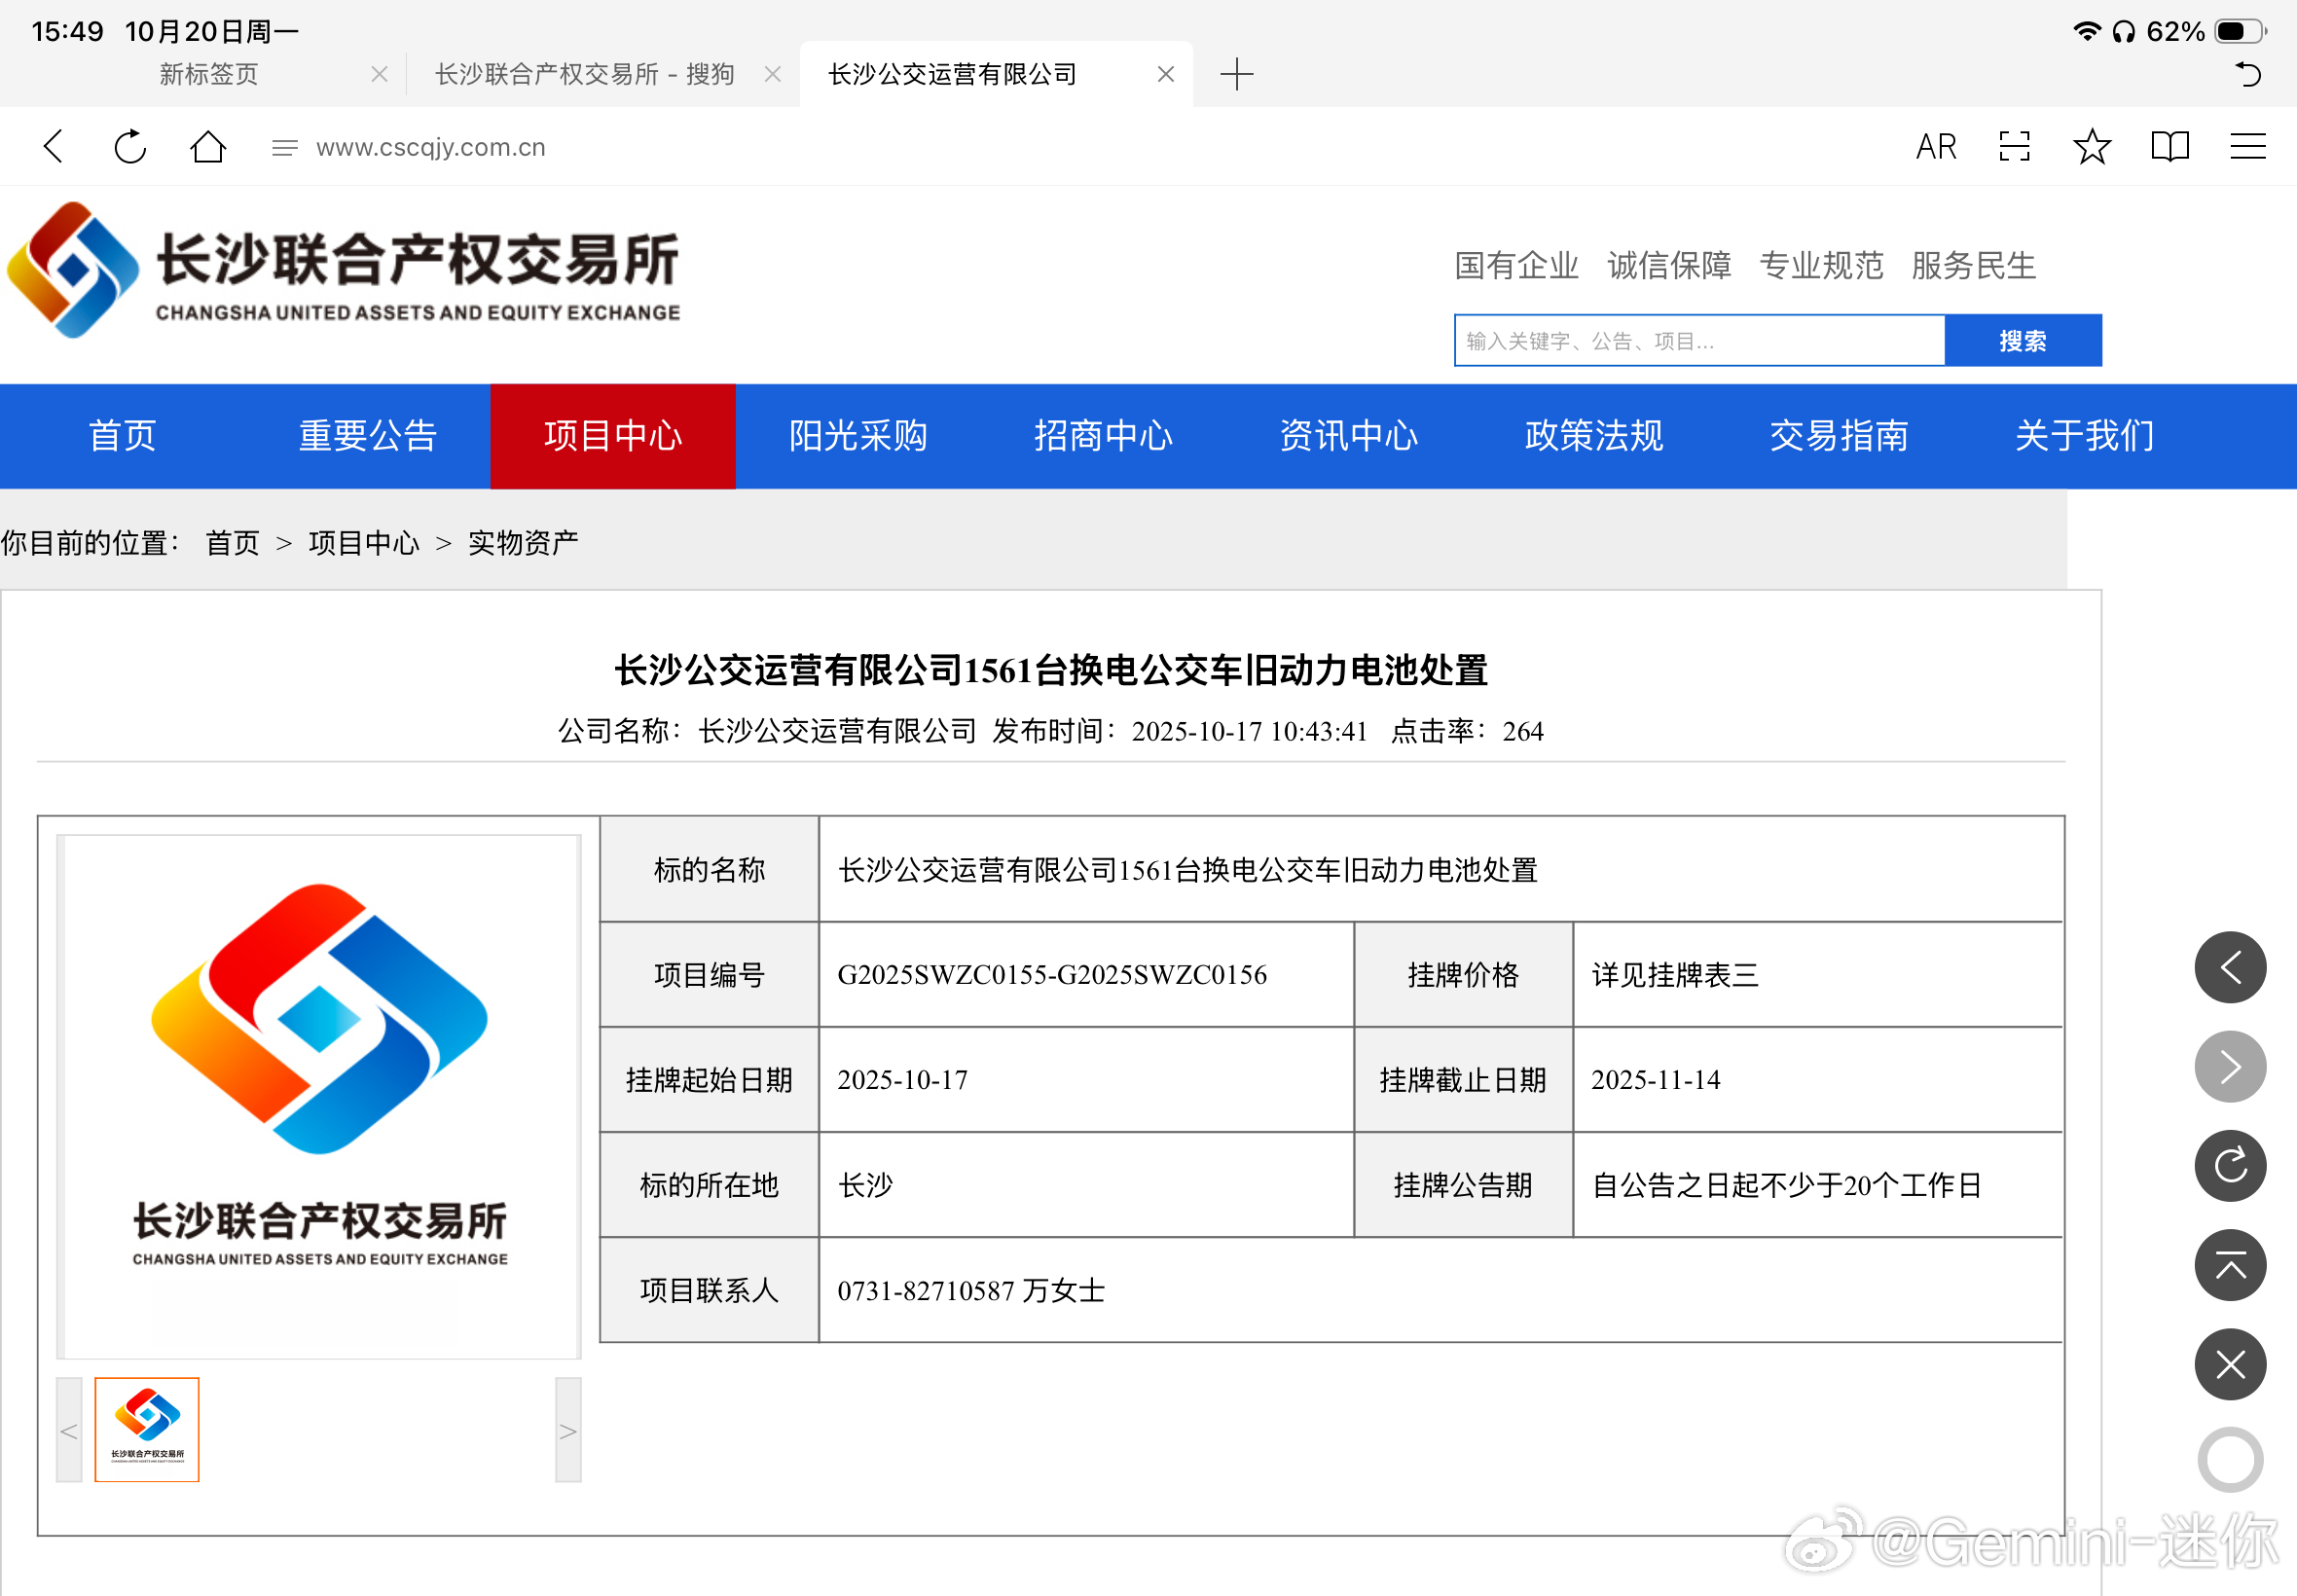The height and width of the screenshot is (1596, 2297).
Task: Click the blue 搜索 button
Action: 2022,341
